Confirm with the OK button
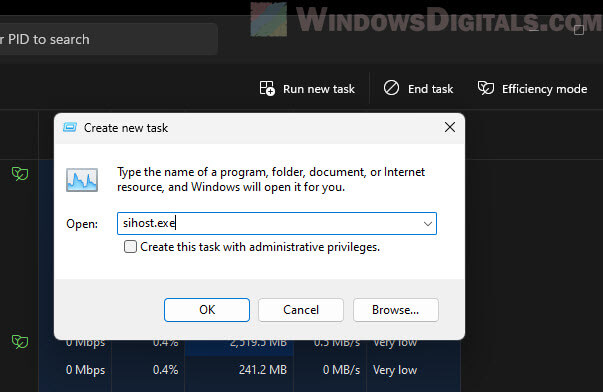 click(207, 310)
